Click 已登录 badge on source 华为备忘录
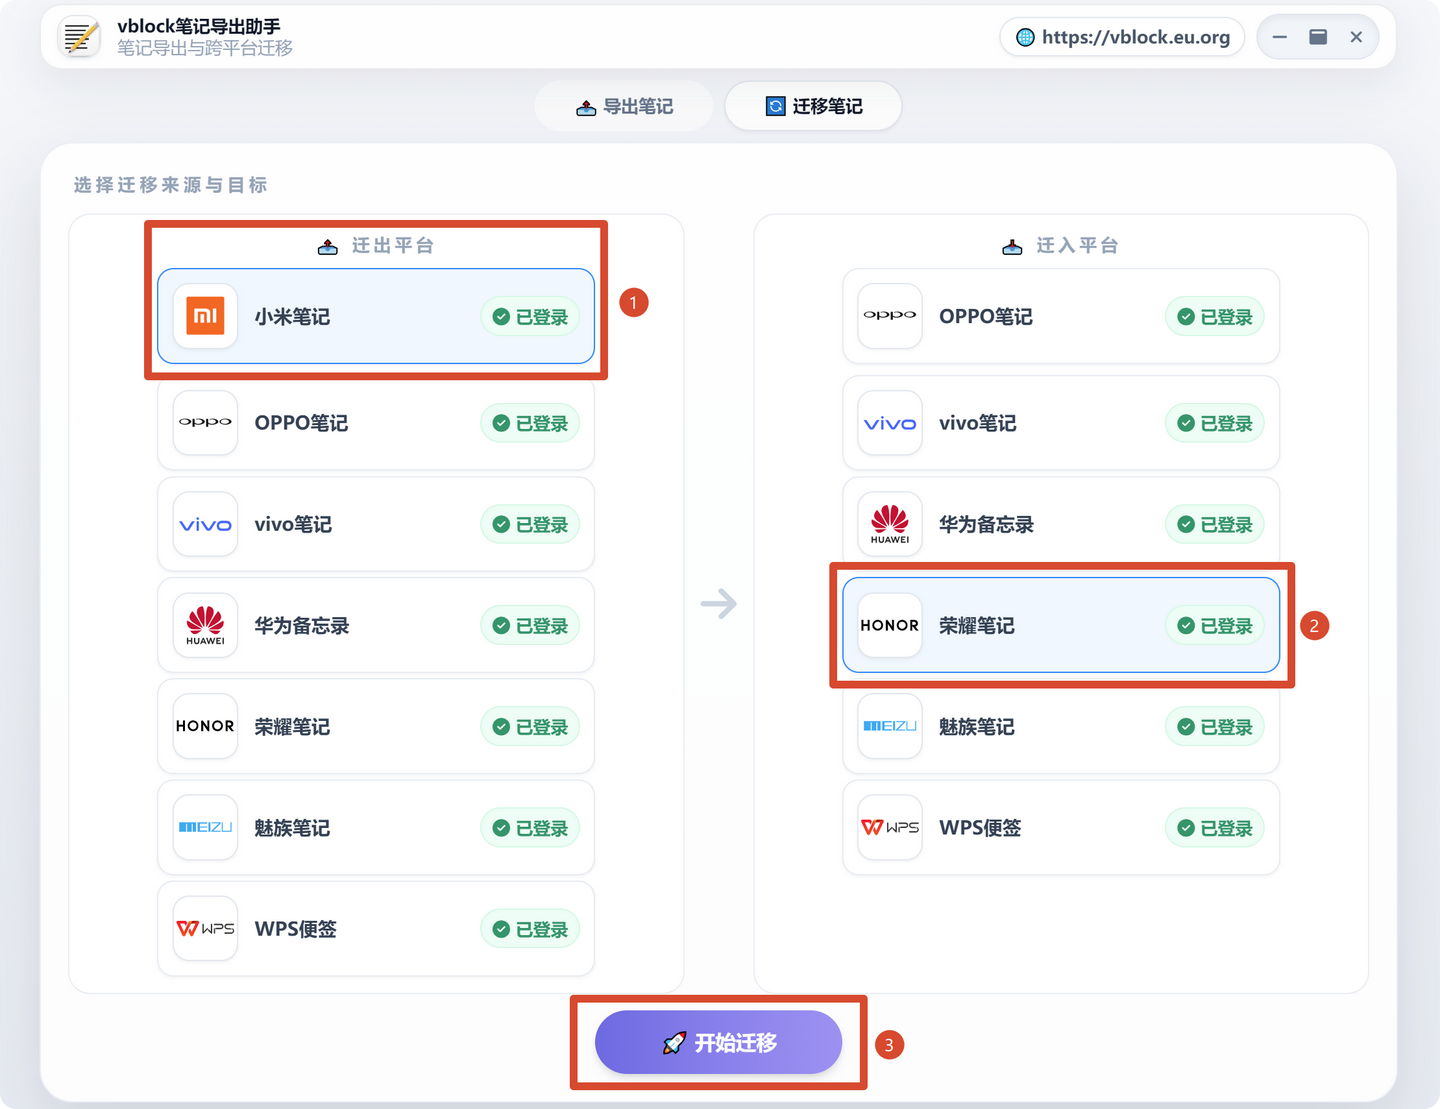This screenshot has height=1109, width=1440. 530,626
